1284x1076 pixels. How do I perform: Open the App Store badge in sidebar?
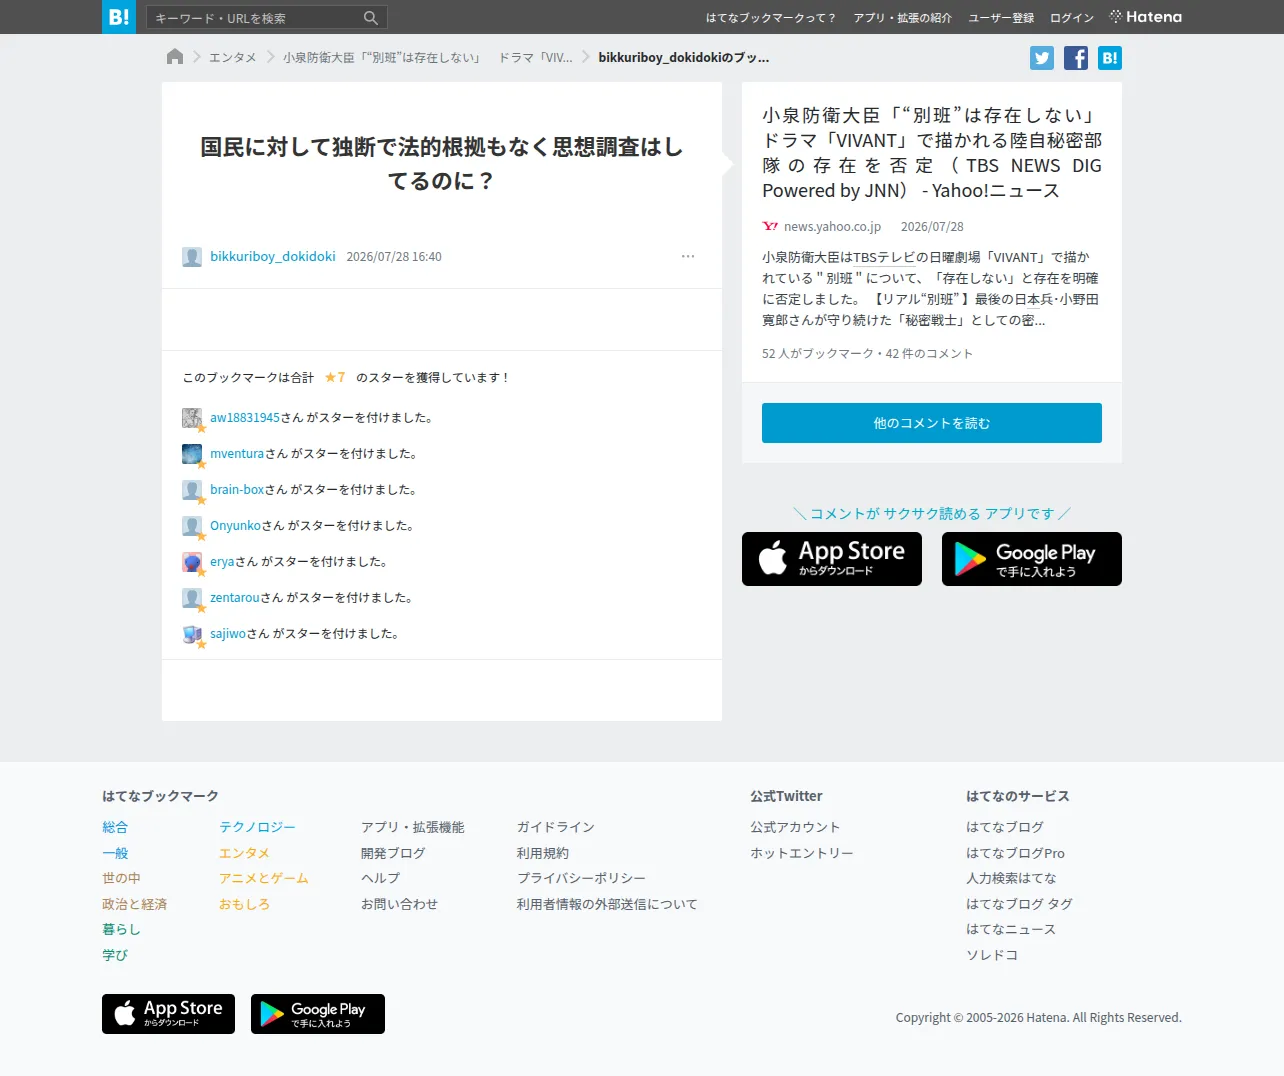pos(832,559)
